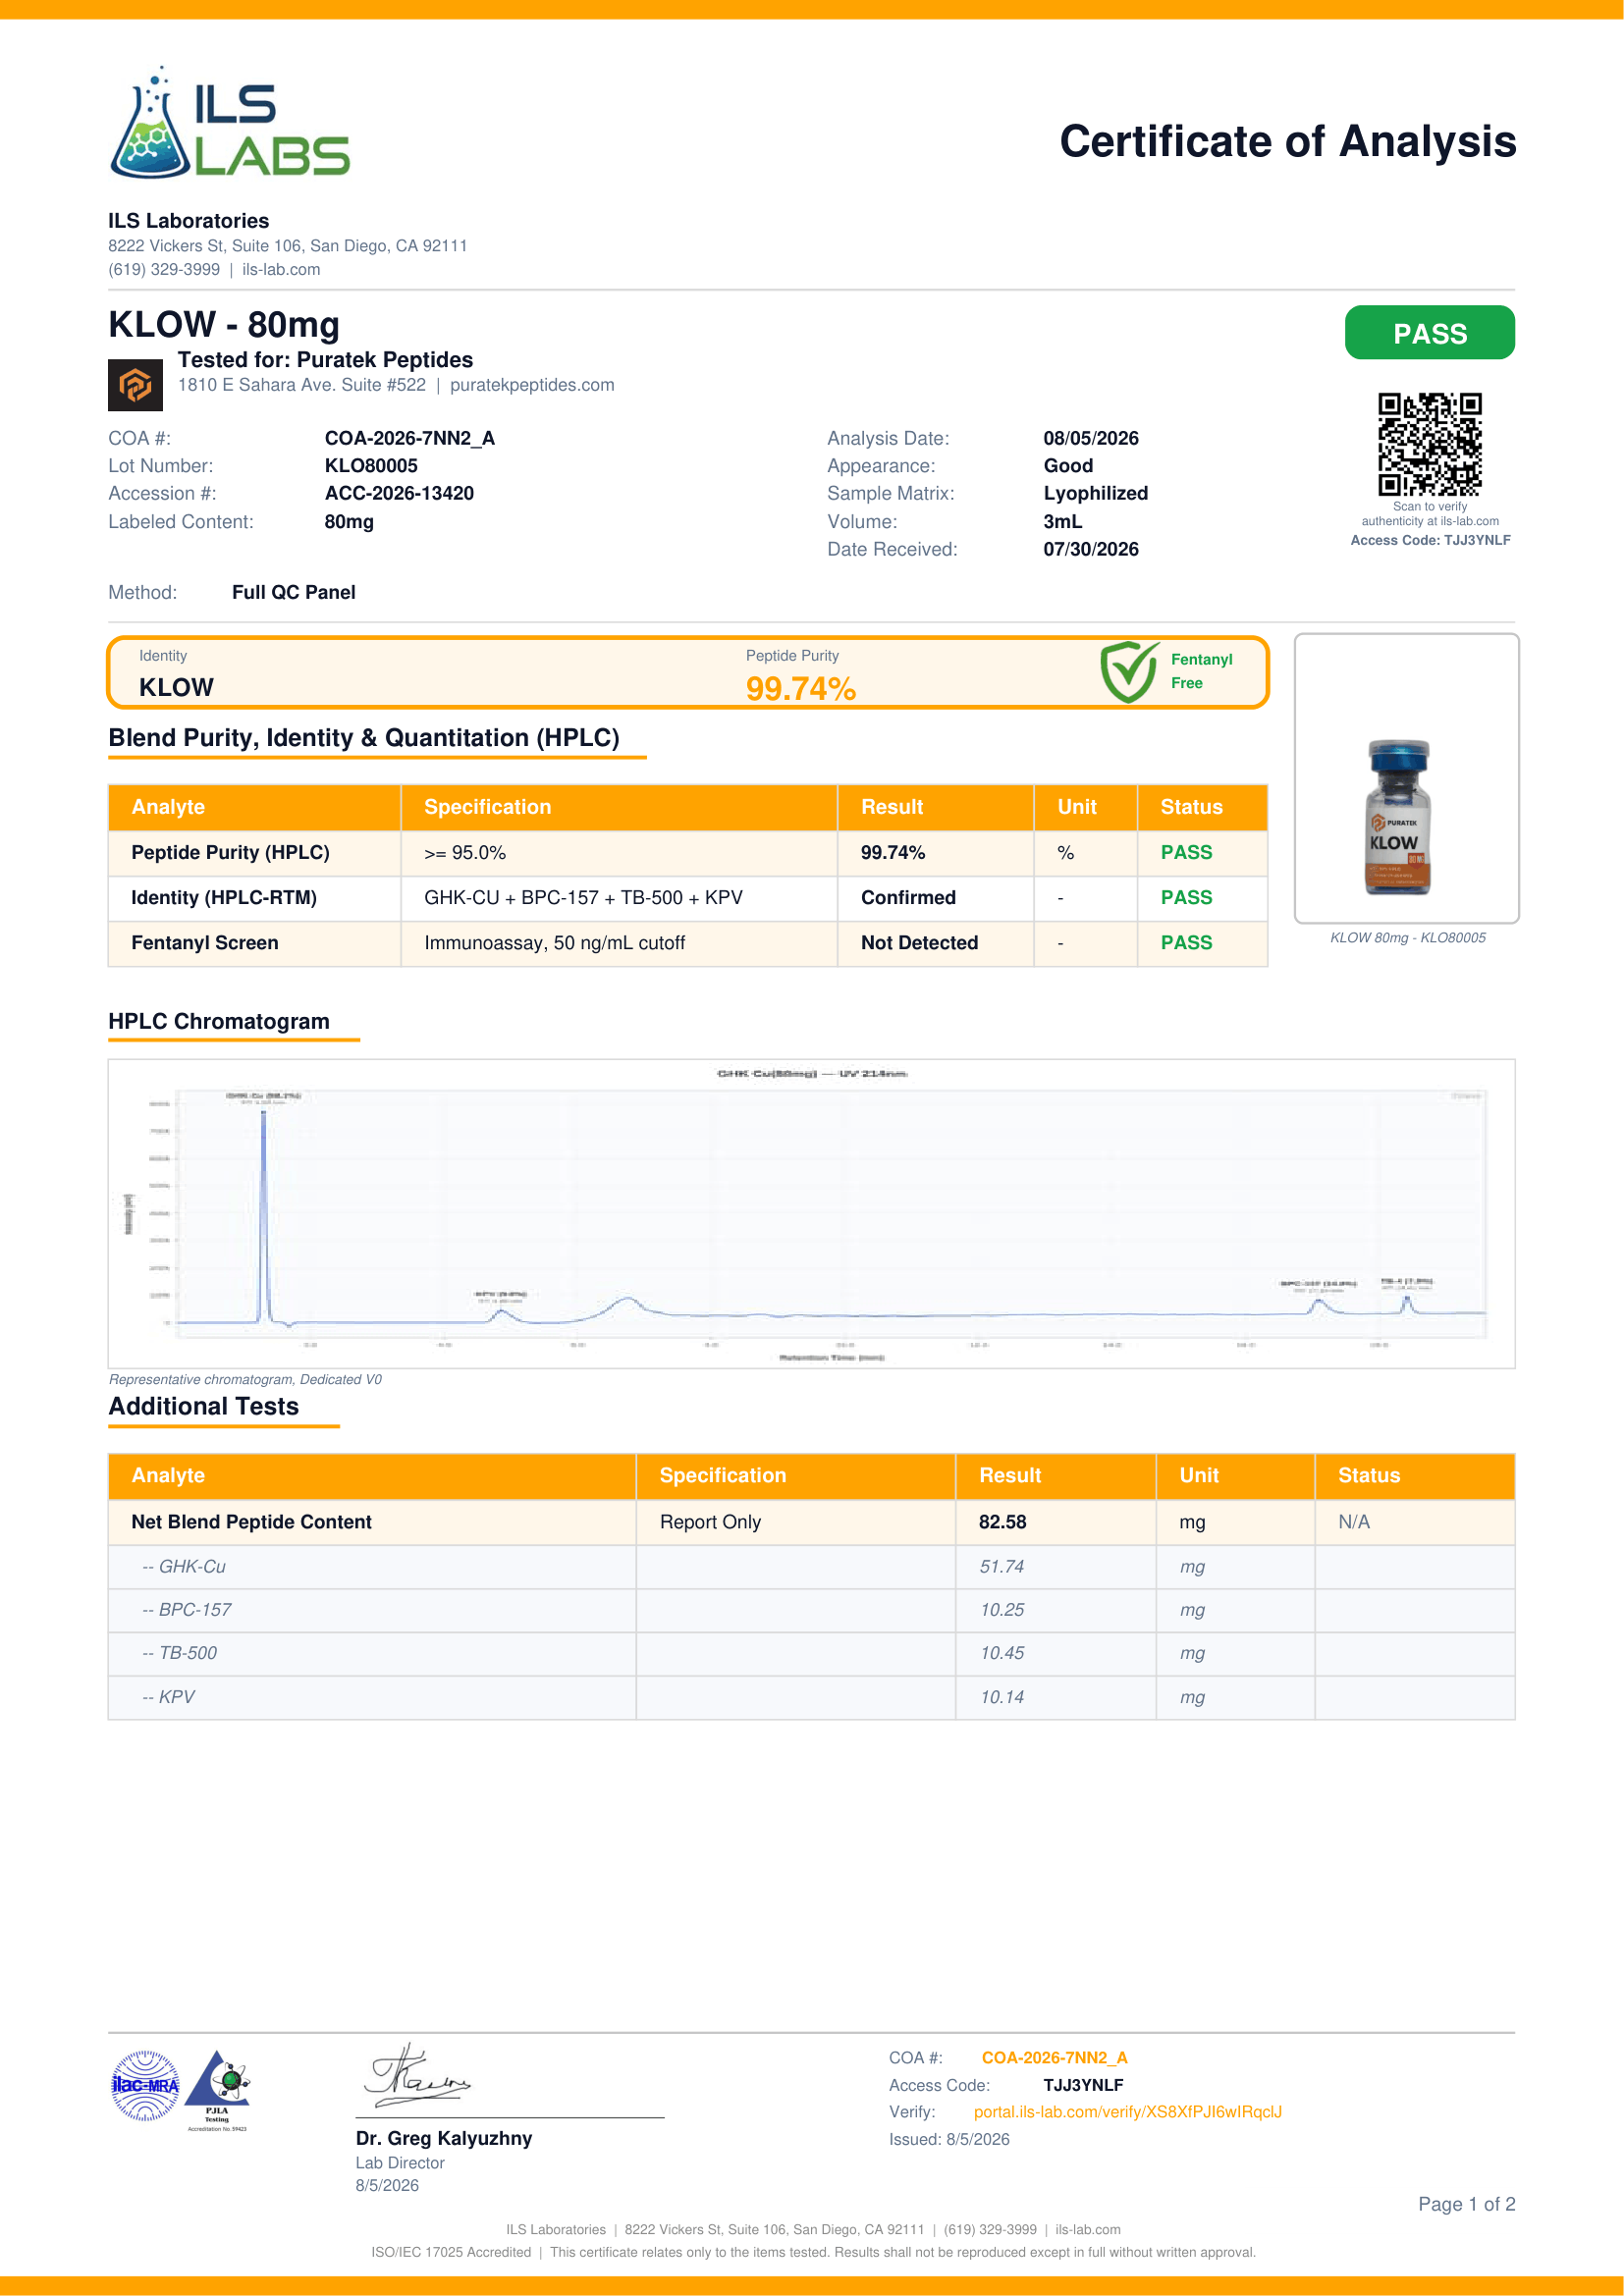The image size is (1624, 2296).
Task: Click the Puratek Peptides logo icon
Action: [x=135, y=385]
